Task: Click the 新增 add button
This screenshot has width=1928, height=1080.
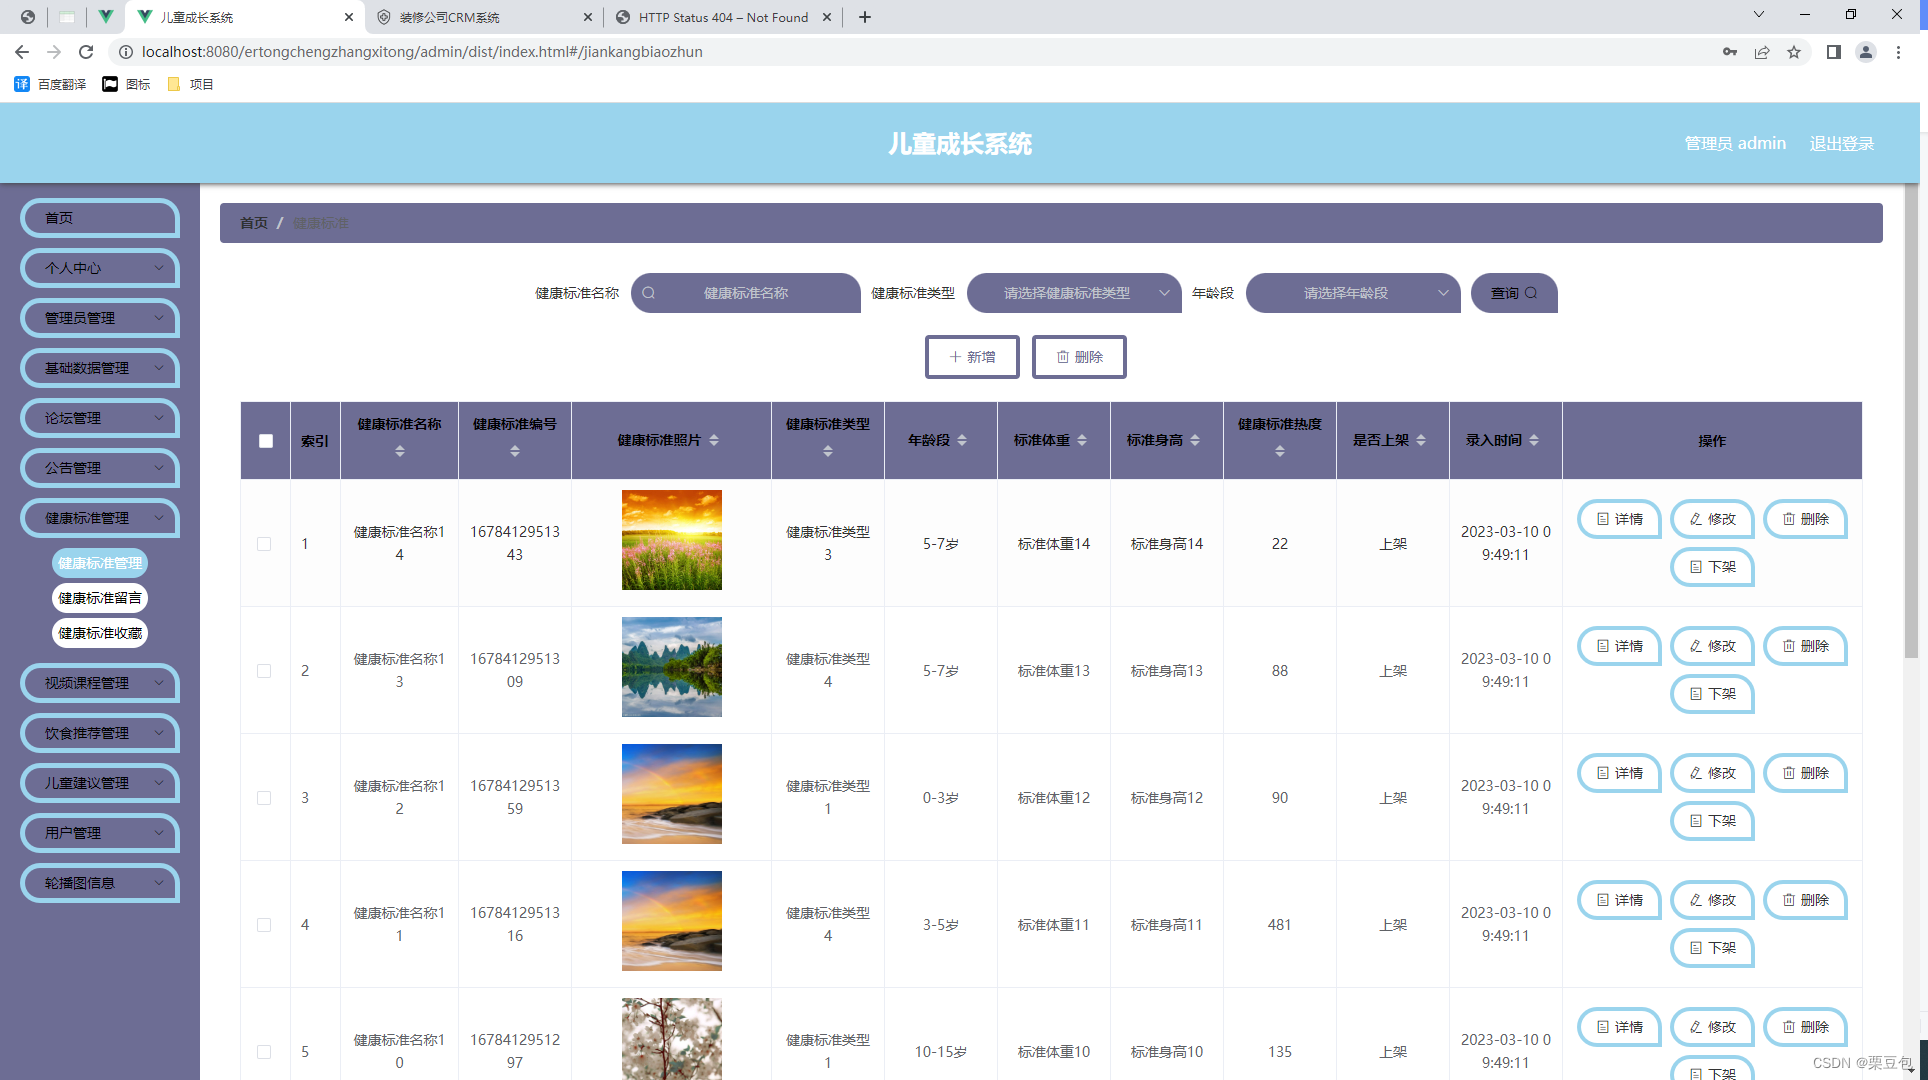Action: click(972, 357)
